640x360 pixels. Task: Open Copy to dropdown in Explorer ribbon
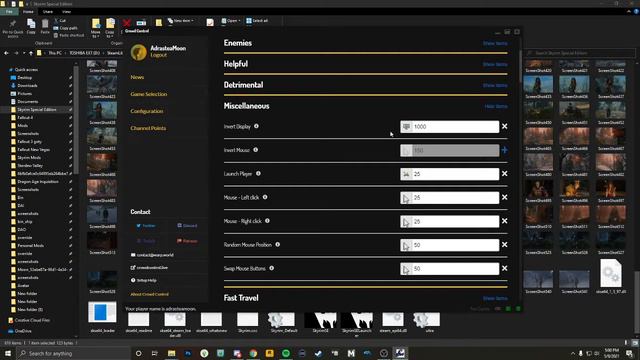tap(110, 28)
